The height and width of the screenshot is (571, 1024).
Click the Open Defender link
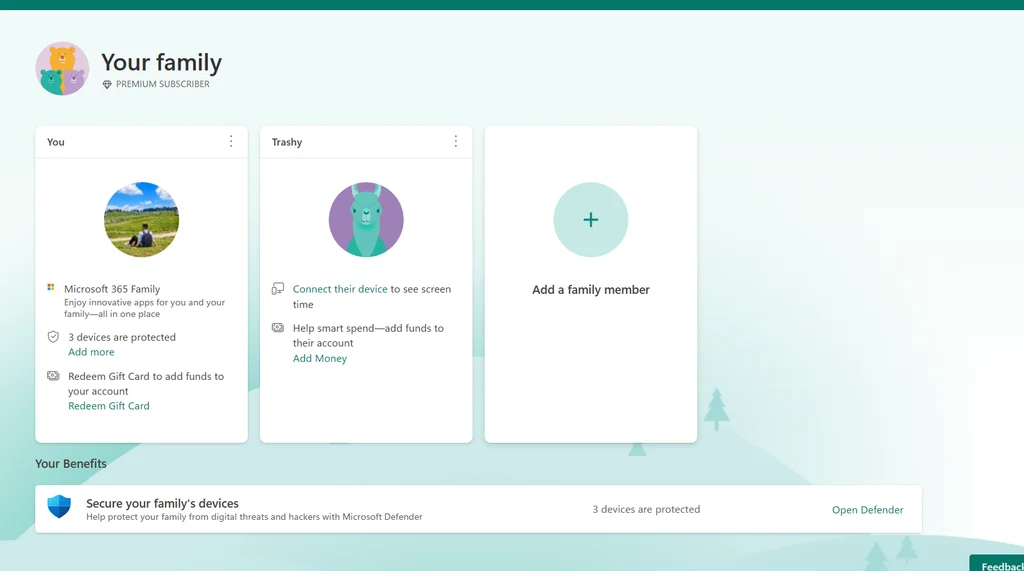(868, 510)
